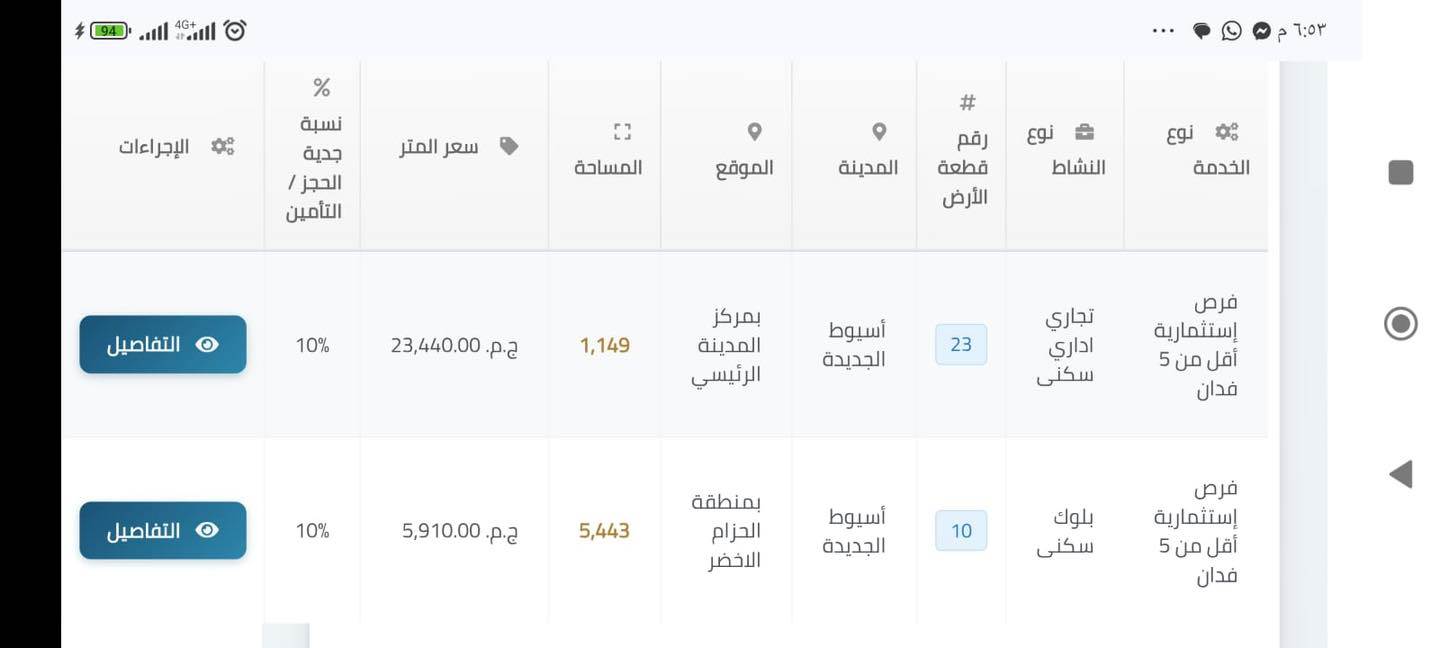This screenshot has width=1440, height=648.
Task: Click the plot number badge 10
Action: (x=961, y=531)
